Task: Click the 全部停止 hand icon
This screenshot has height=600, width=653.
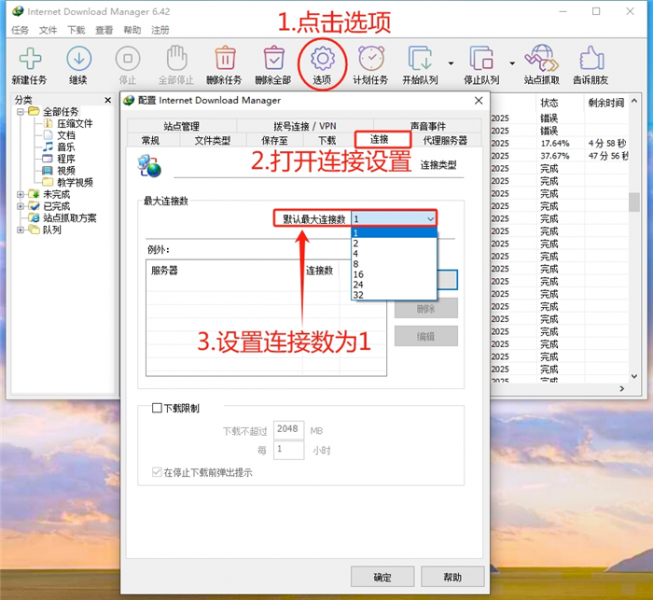Action: (177, 58)
